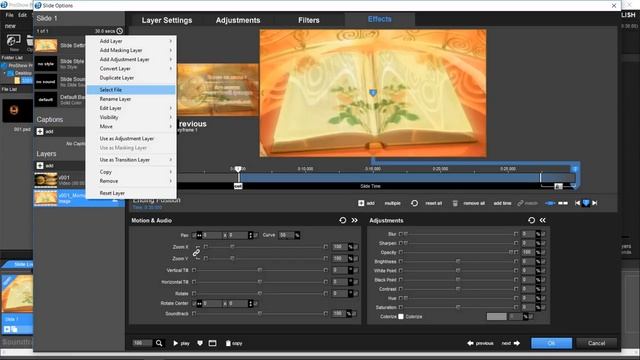640x360 pixels.
Task: Click the blue keyframe selector icon
Action: tap(586, 203)
